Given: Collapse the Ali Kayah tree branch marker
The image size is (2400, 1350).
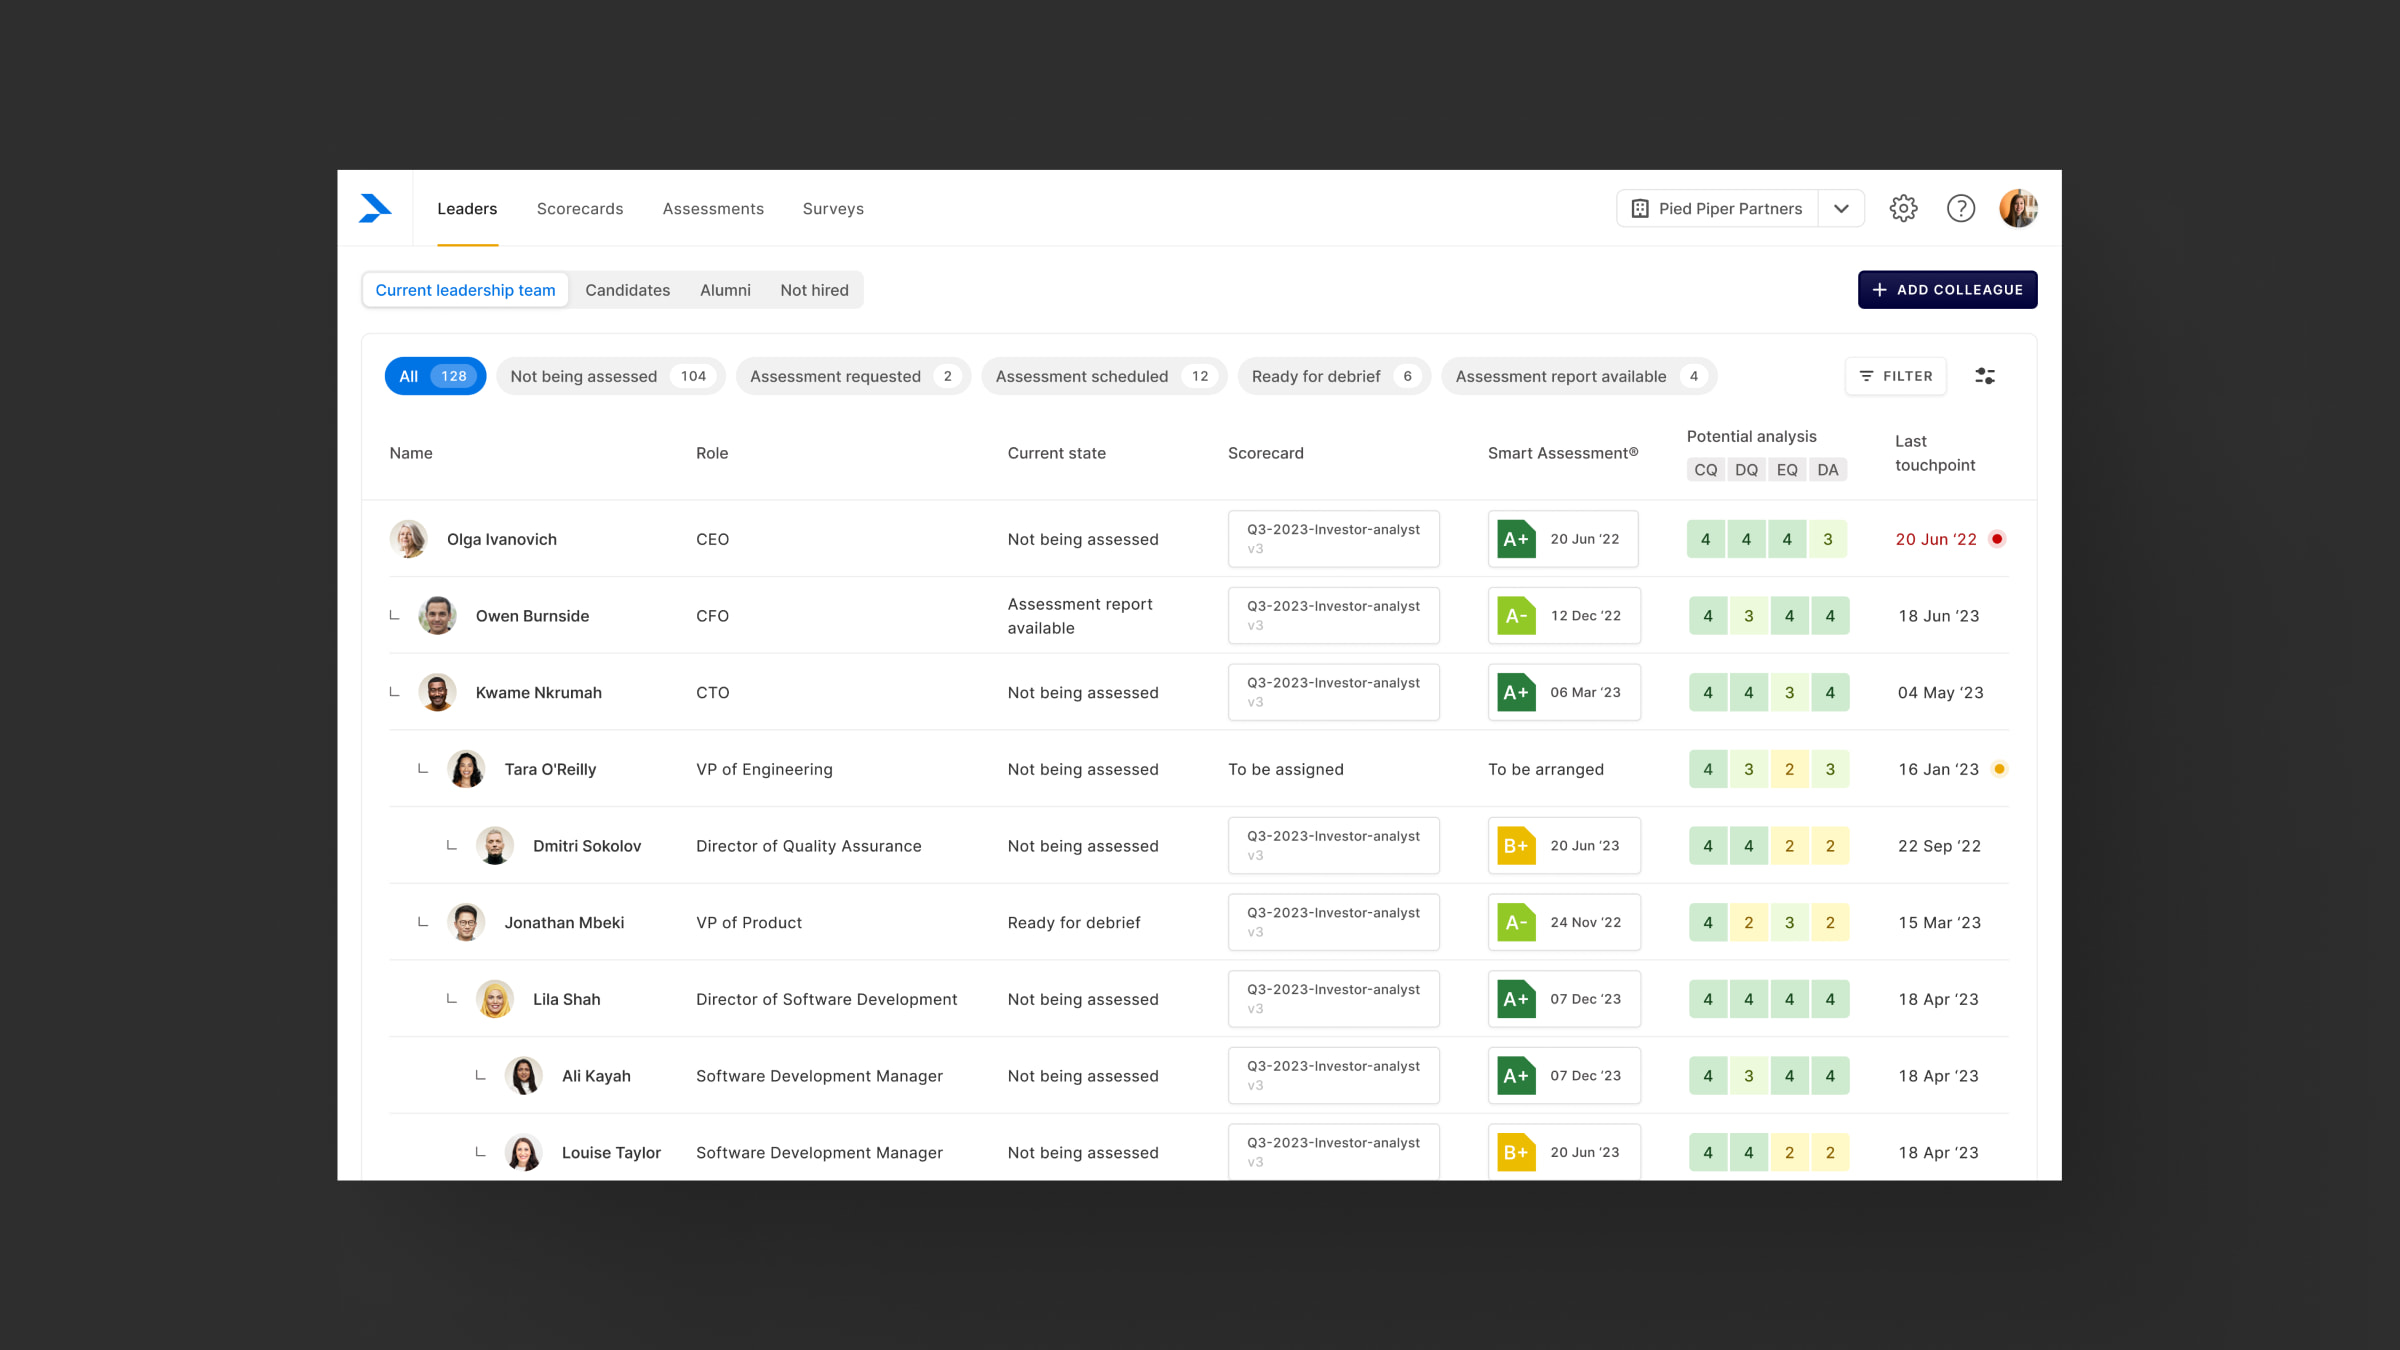Looking at the screenshot, I should coord(481,1076).
